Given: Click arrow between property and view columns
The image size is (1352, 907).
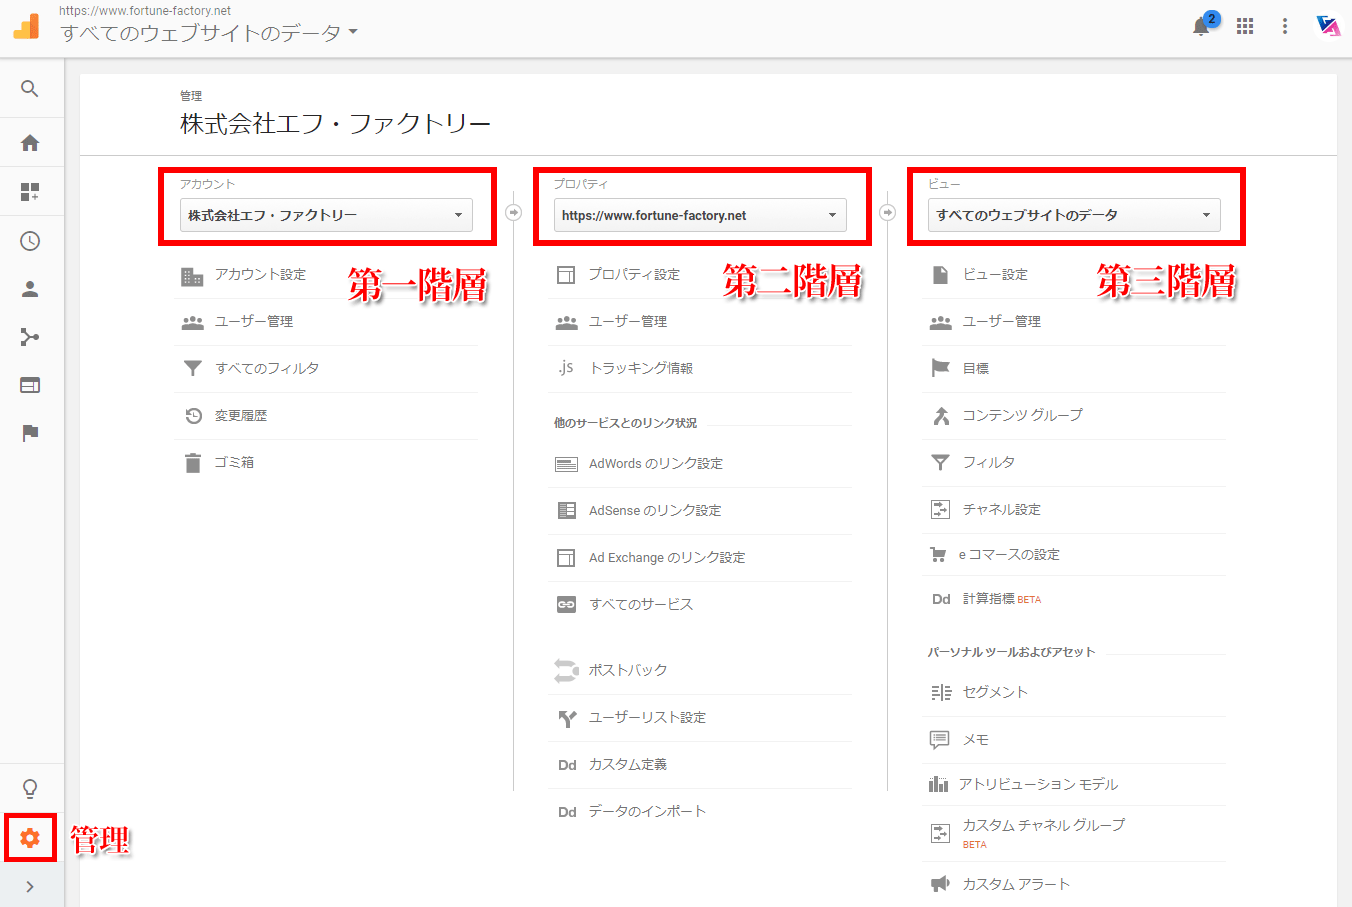Looking at the screenshot, I should point(888,212).
